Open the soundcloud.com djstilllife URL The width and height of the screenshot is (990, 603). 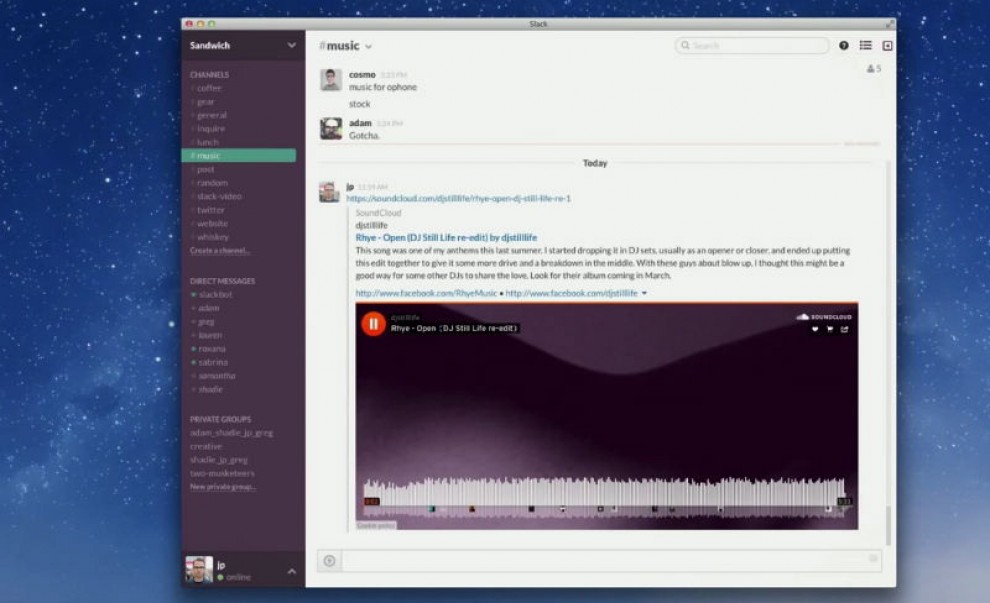(x=458, y=198)
